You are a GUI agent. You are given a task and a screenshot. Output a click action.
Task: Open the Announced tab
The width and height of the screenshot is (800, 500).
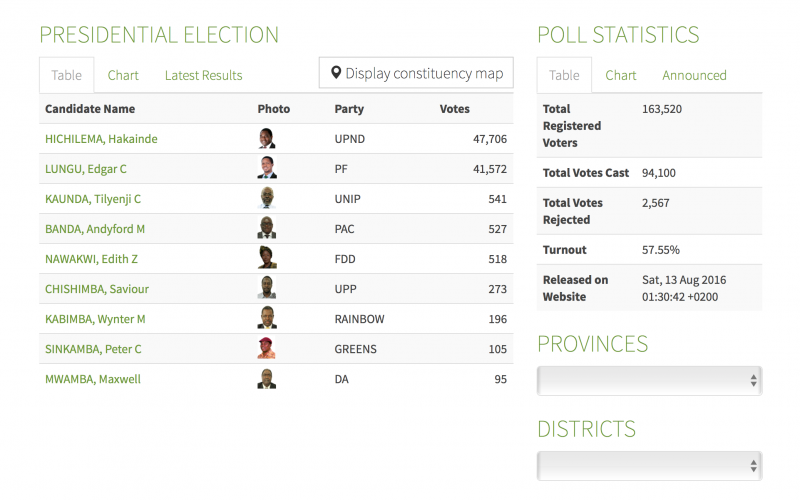pyautogui.click(x=694, y=75)
